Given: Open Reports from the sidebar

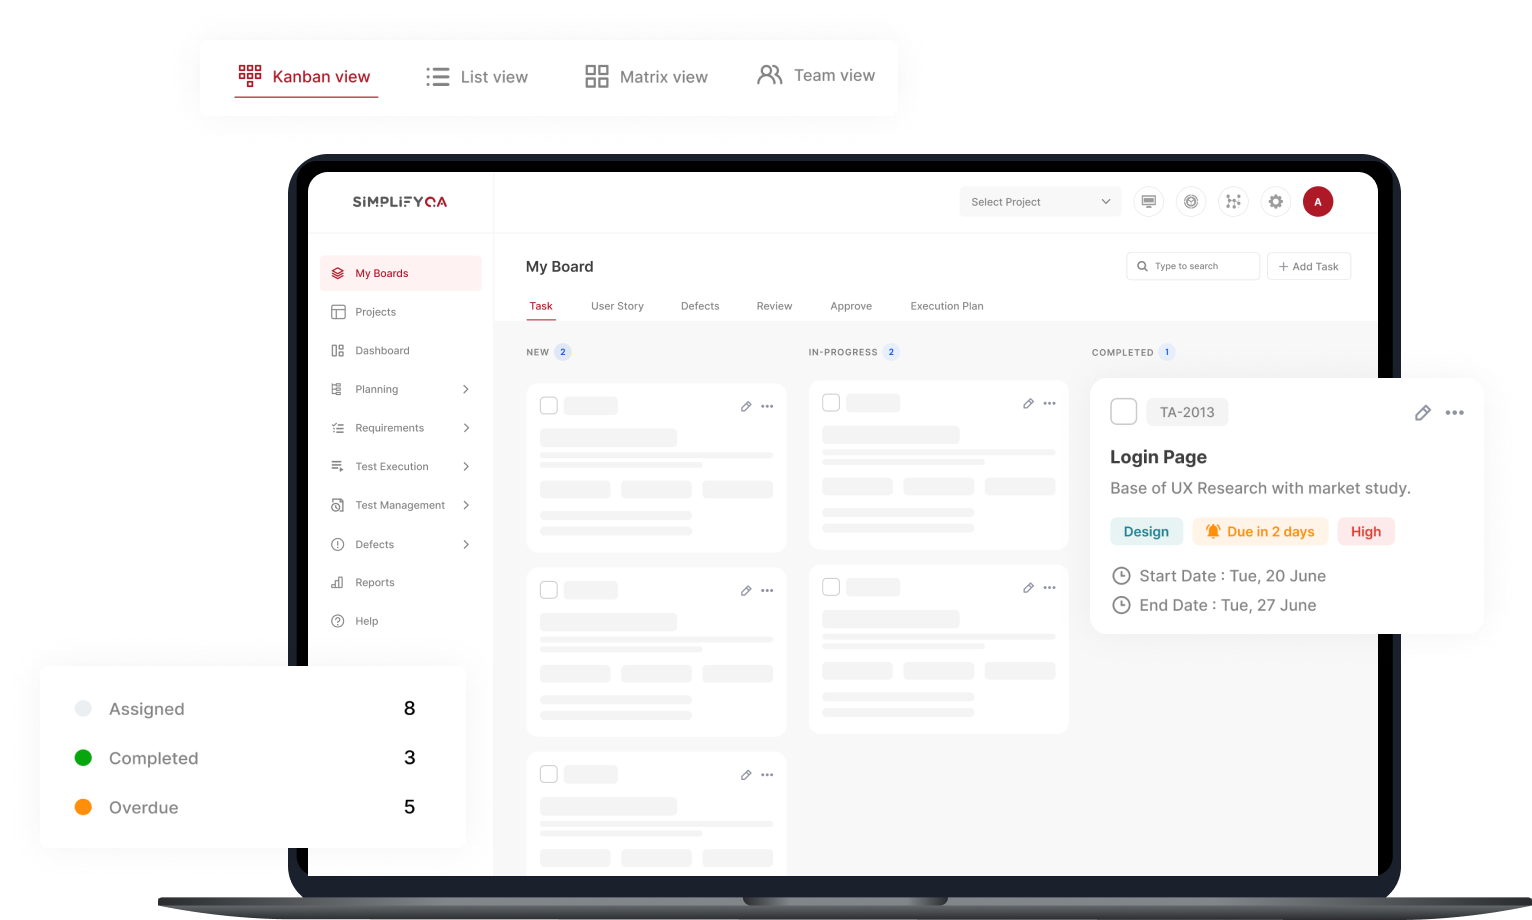Looking at the screenshot, I should click(374, 583).
